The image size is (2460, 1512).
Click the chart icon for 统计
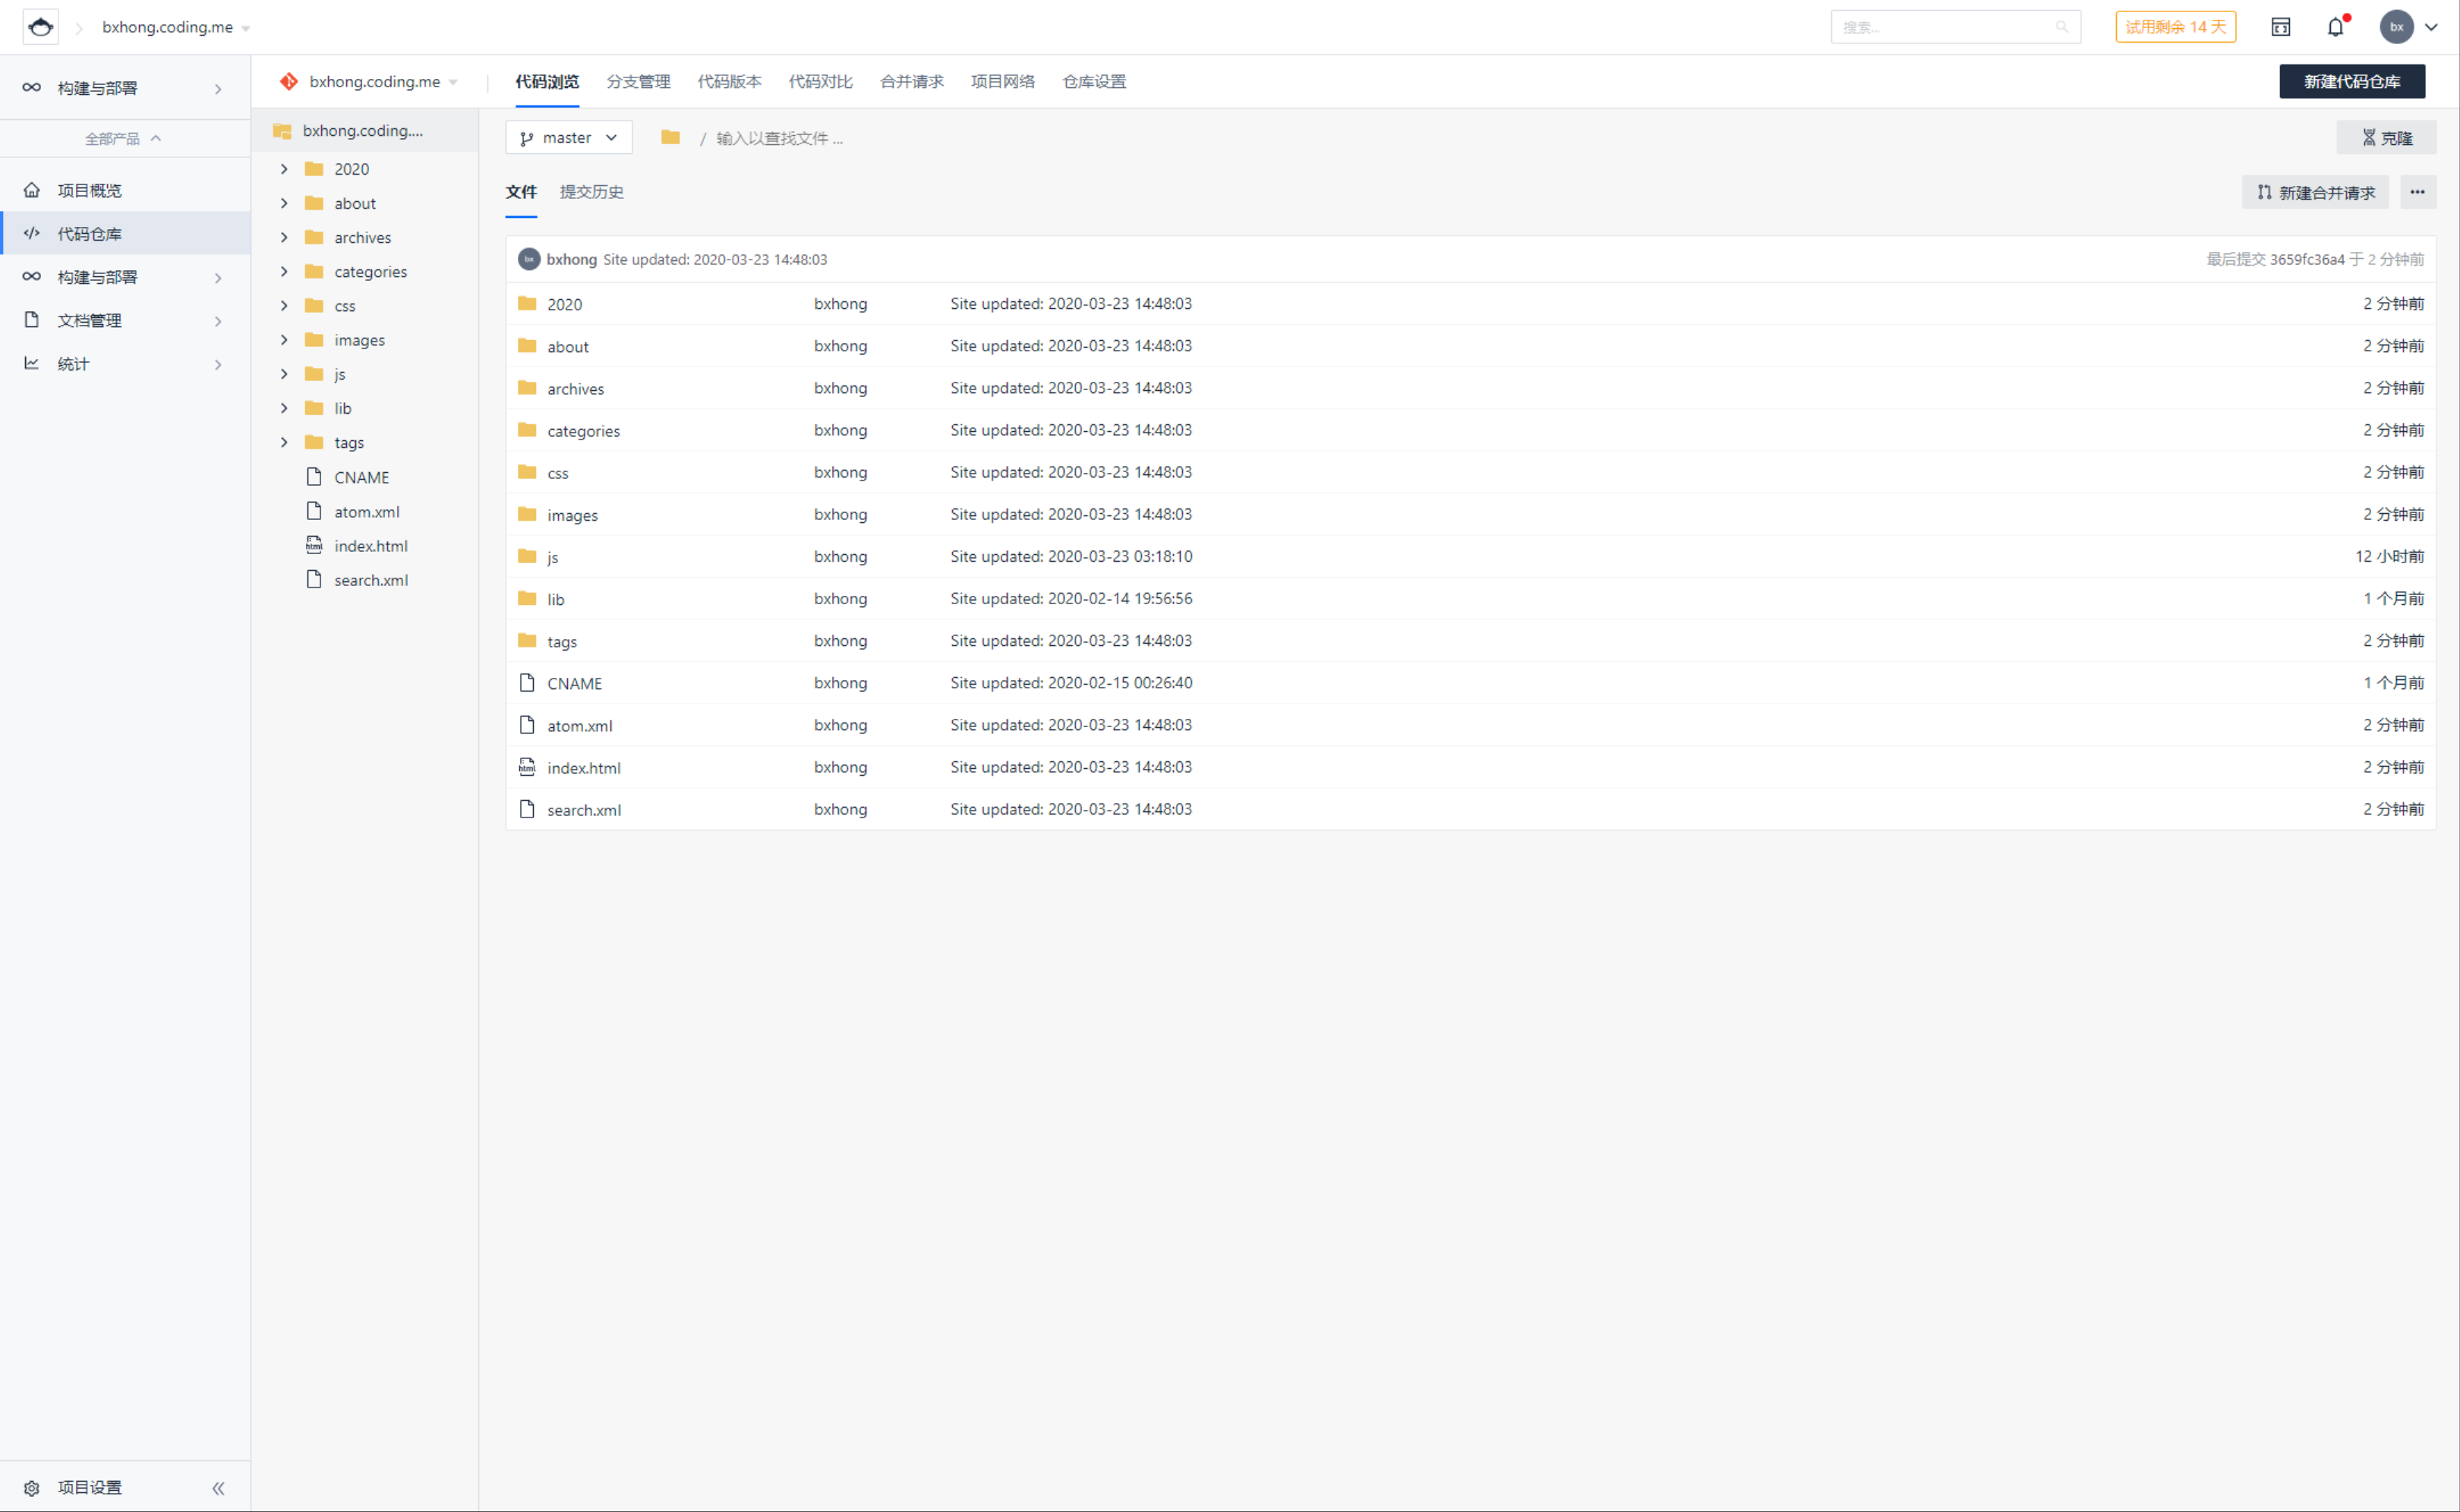click(x=32, y=363)
